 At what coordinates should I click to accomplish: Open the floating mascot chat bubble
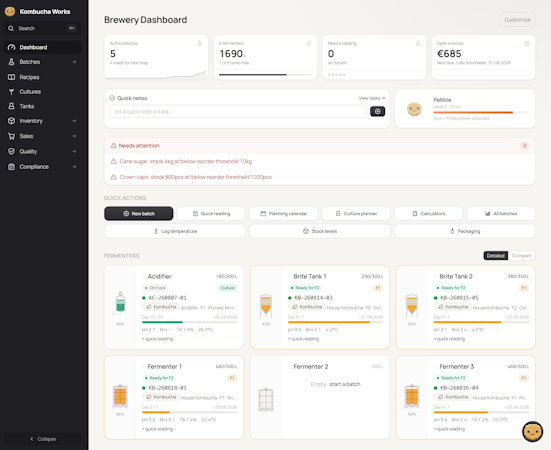532,431
